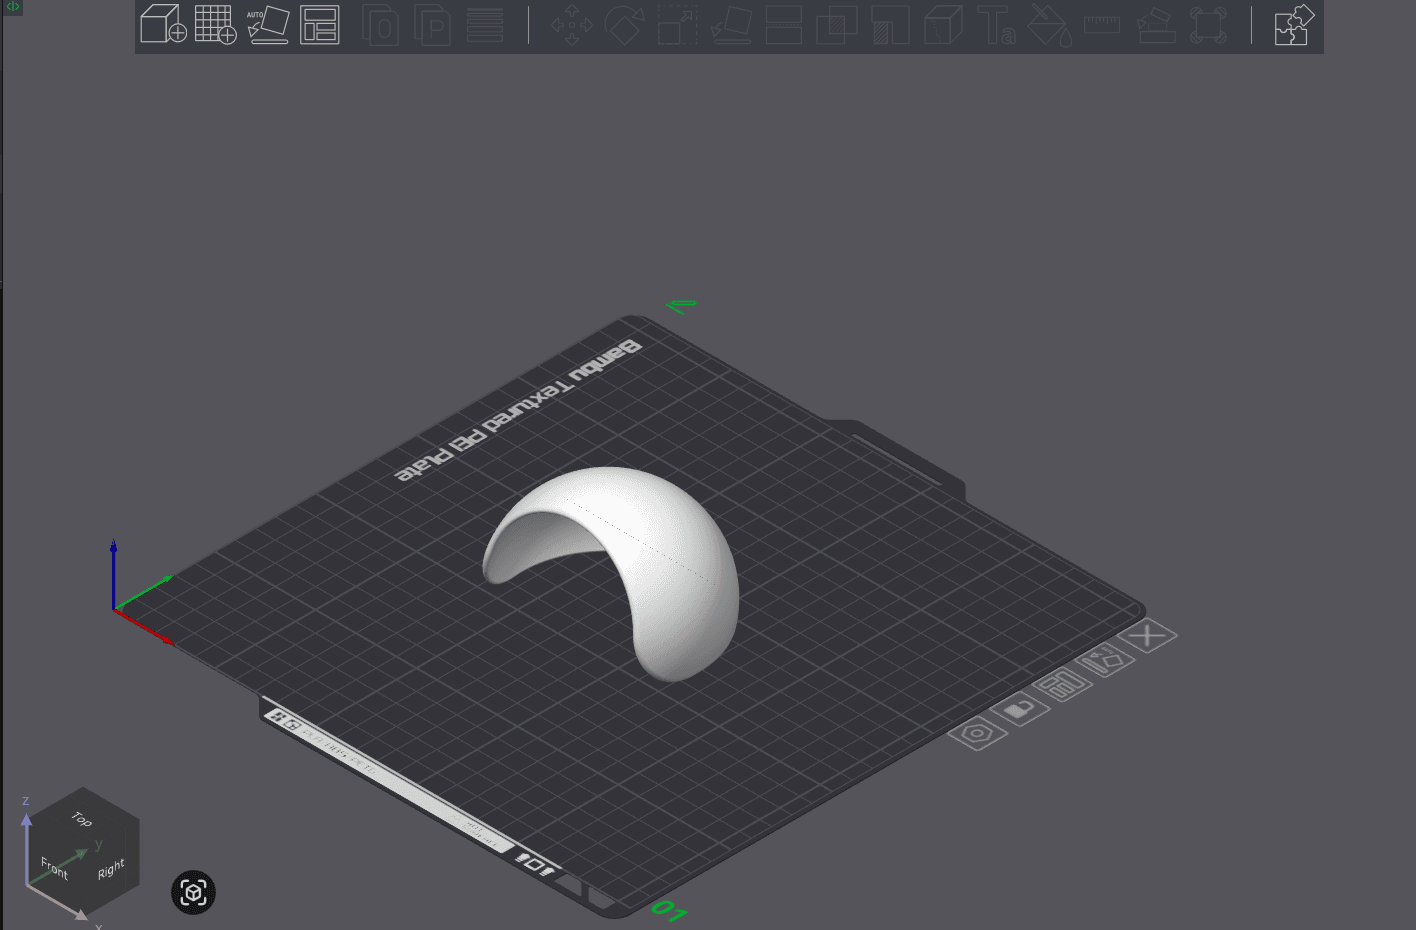The image size is (1416, 930).
Task: Open the Cut tool
Action: pos(784,25)
